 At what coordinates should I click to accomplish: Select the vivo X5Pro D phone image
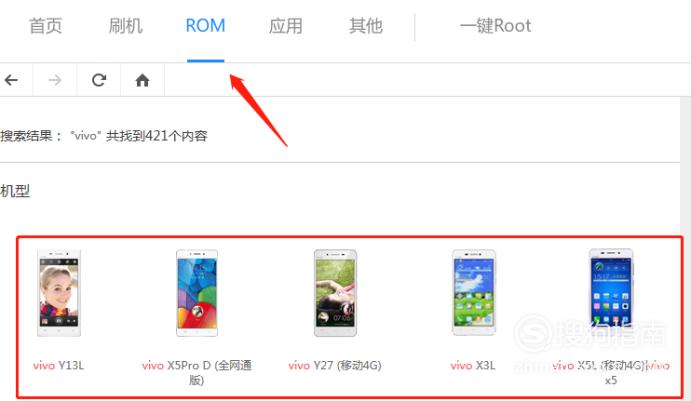(x=197, y=293)
